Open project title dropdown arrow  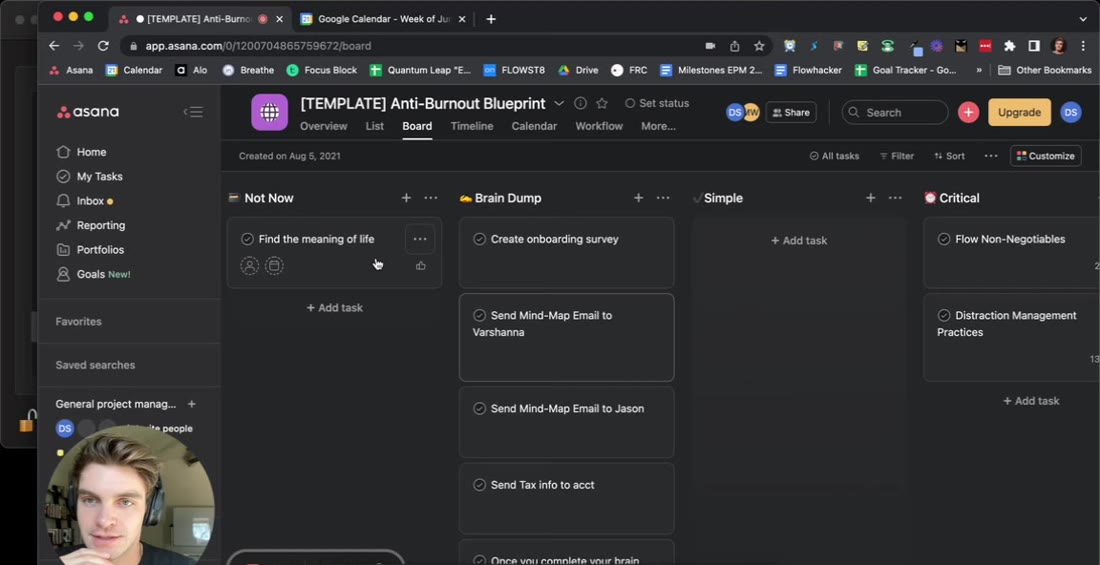click(x=559, y=103)
